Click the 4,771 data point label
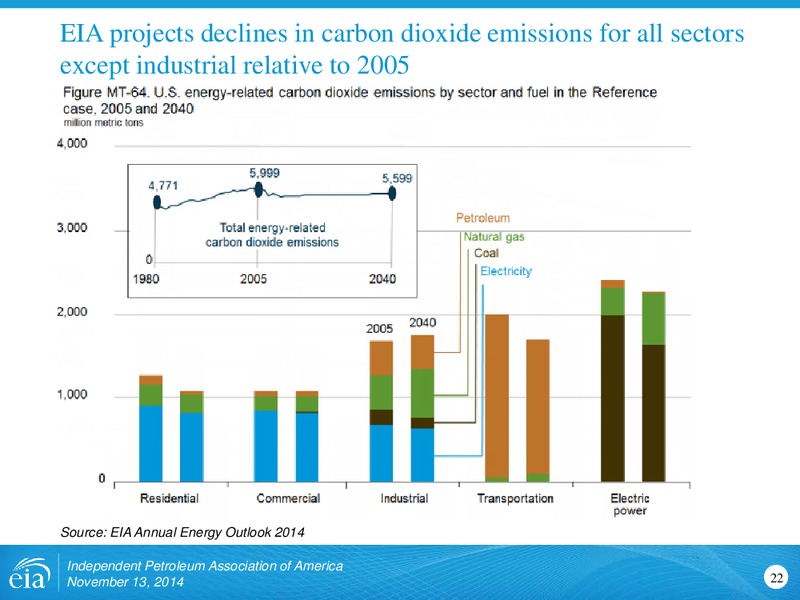Screen dimensions: 800x600 (x=163, y=186)
